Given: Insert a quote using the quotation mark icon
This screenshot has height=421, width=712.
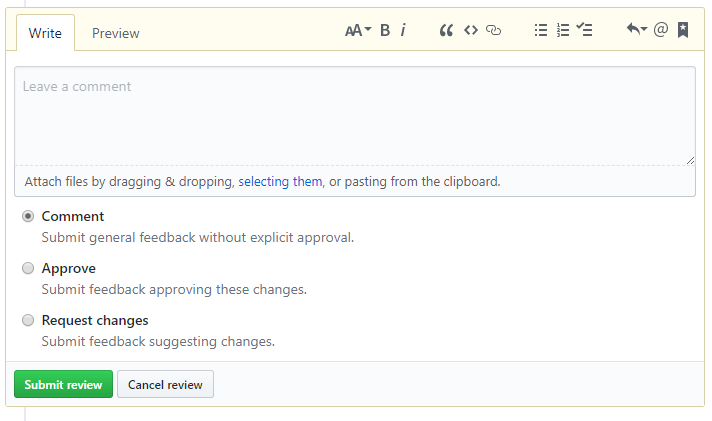Looking at the screenshot, I should [446, 30].
